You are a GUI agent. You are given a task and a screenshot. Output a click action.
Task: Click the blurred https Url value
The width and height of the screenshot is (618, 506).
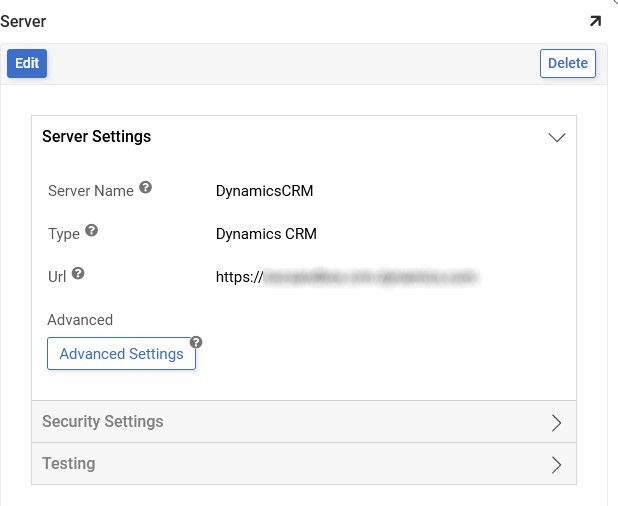coord(347,277)
